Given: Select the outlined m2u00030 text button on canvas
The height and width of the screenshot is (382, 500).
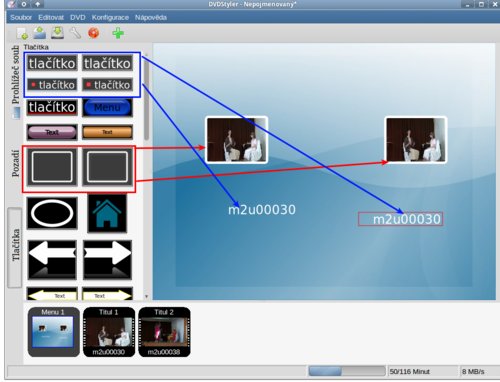Looking at the screenshot, I should pyautogui.click(x=400, y=219).
